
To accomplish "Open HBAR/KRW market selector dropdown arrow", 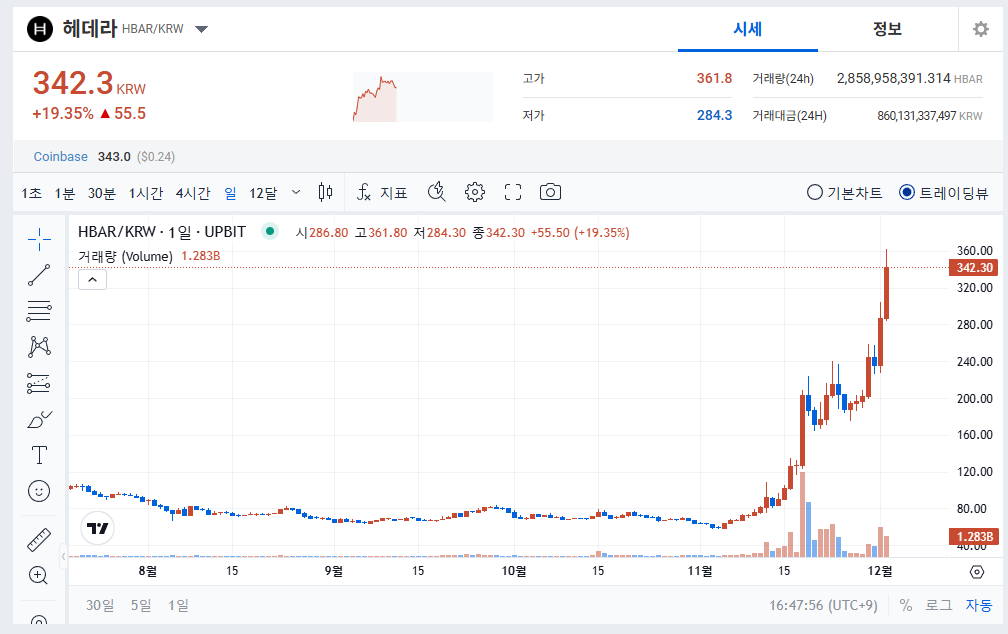I will point(201,29).
